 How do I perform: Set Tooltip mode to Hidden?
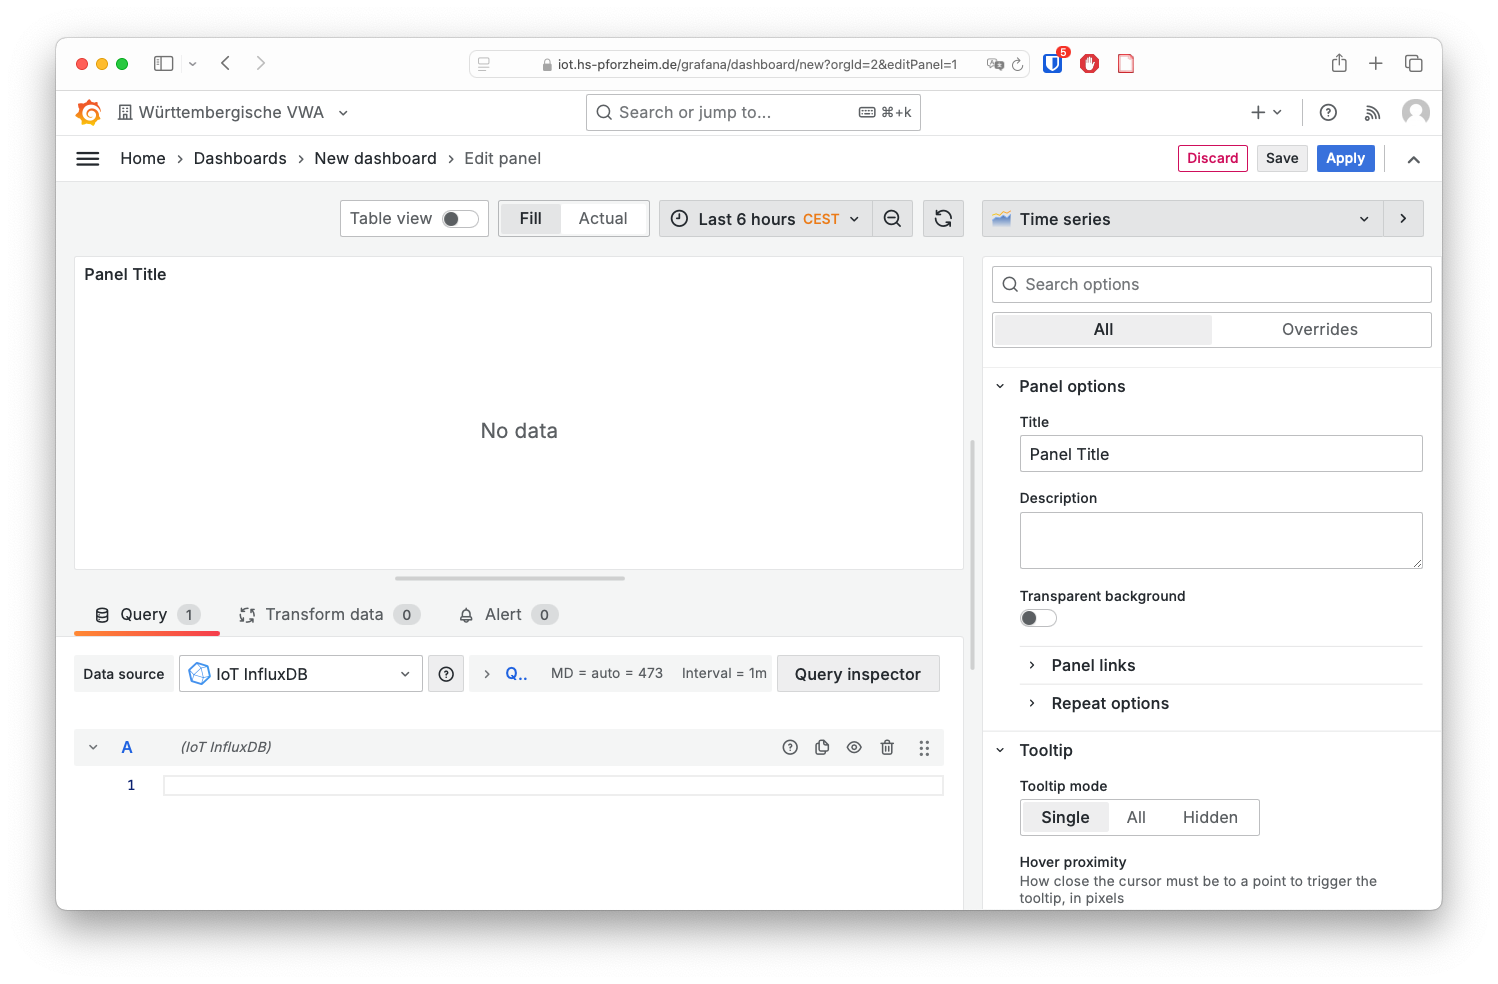pyautogui.click(x=1210, y=817)
